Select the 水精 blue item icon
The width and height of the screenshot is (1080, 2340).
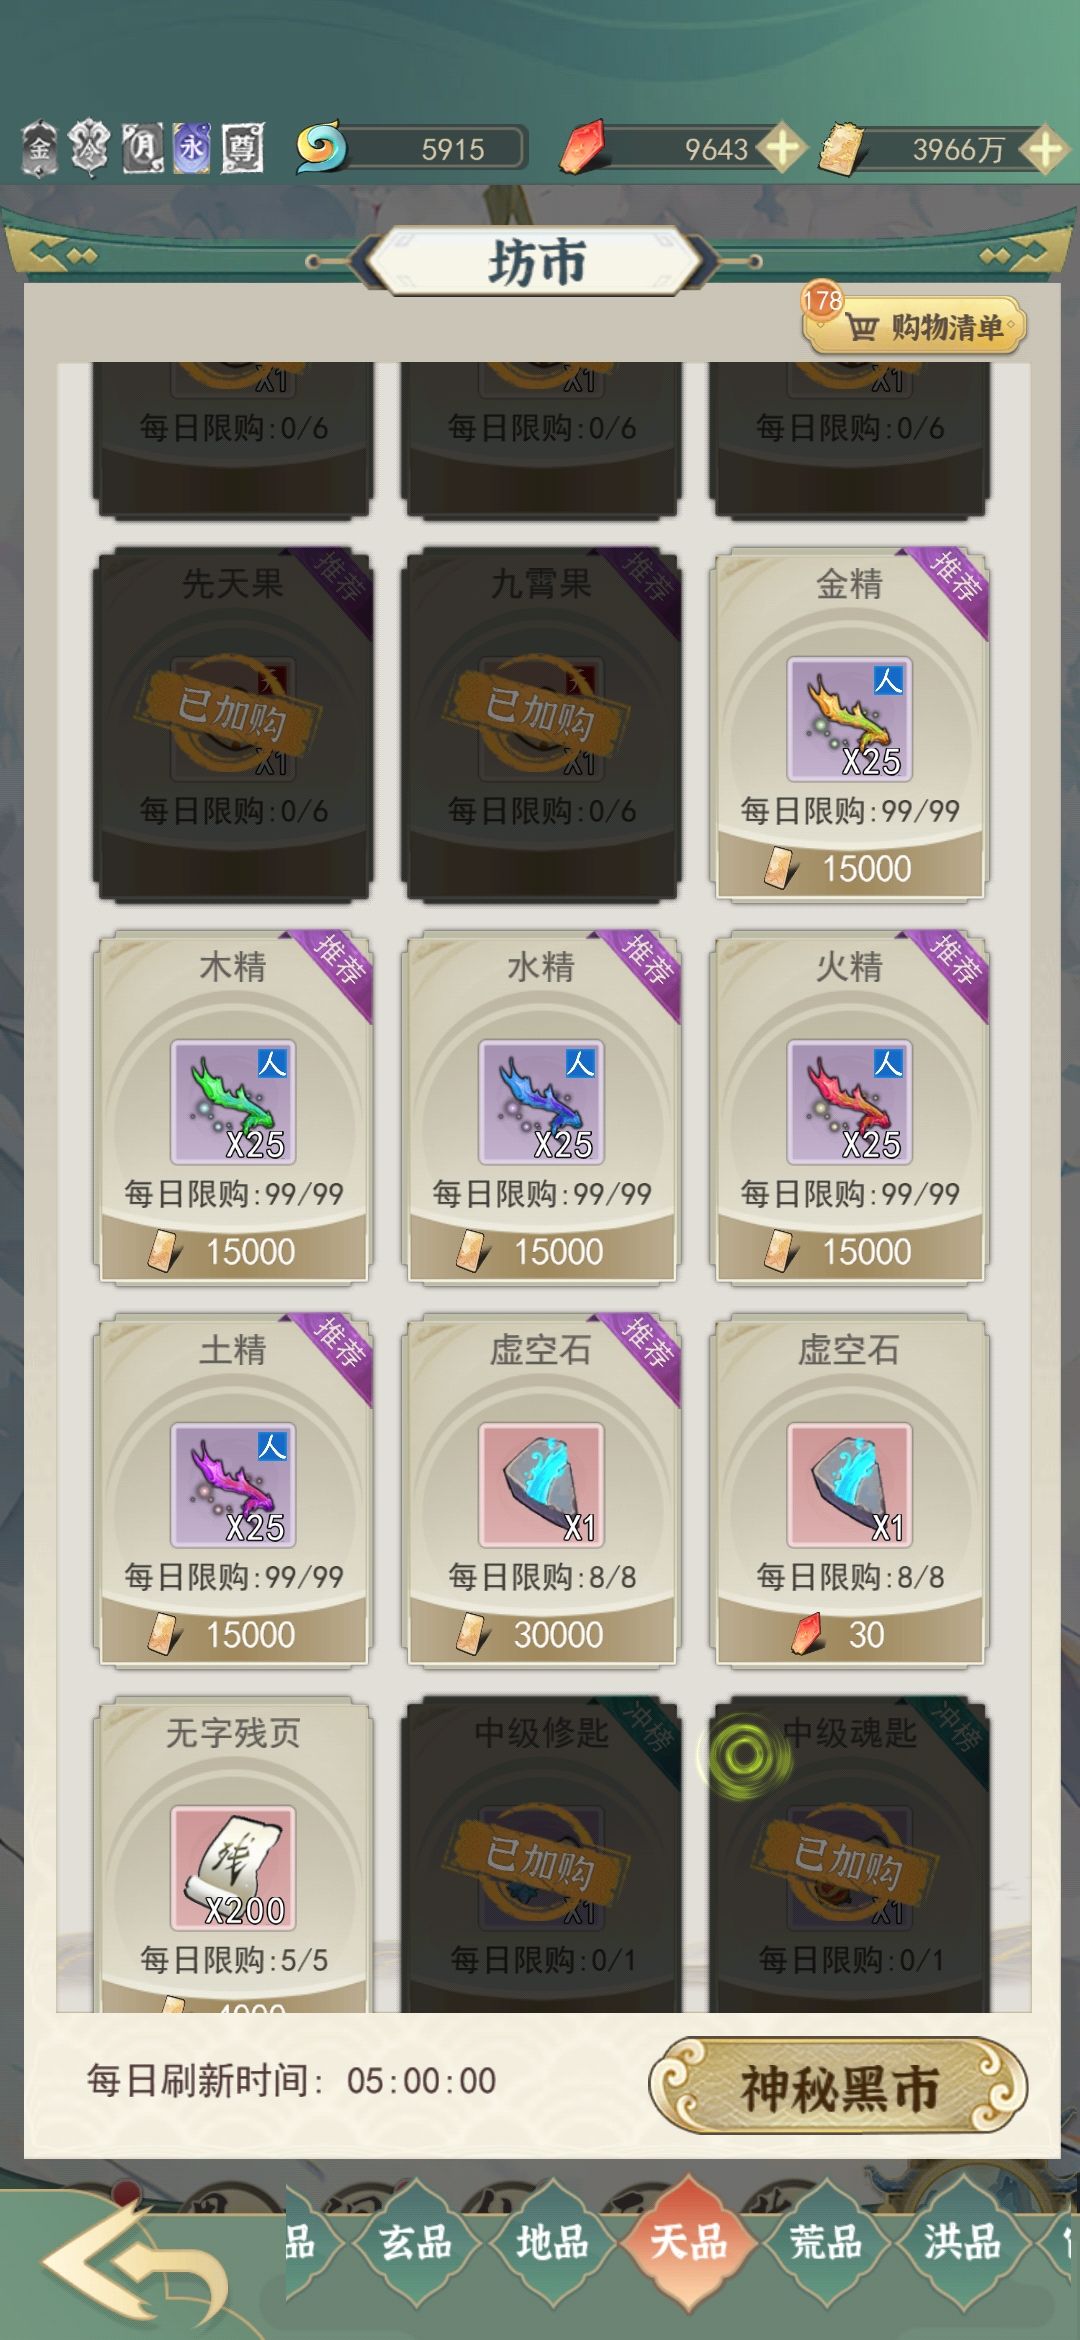(541, 1102)
